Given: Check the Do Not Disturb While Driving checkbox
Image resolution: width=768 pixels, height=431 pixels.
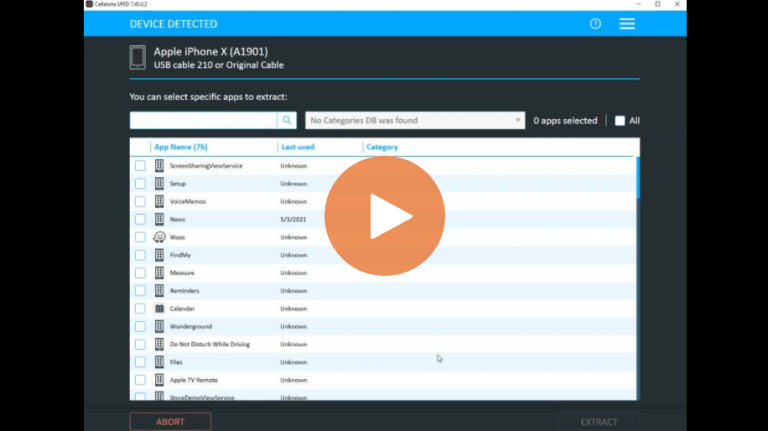Looking at the screenshot, I should pos(140,344).
